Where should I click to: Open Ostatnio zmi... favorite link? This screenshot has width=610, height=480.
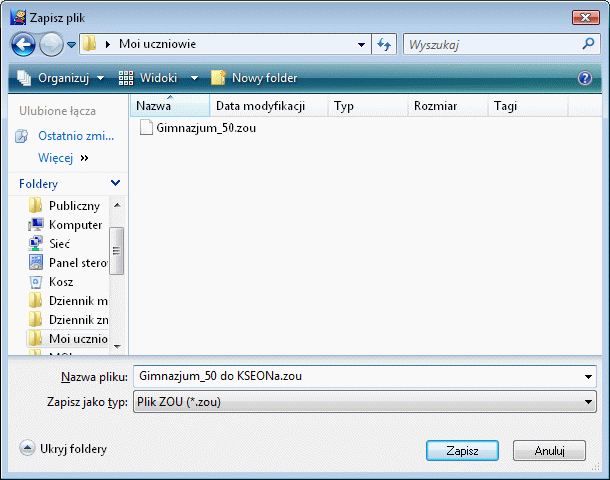[76, 136]
